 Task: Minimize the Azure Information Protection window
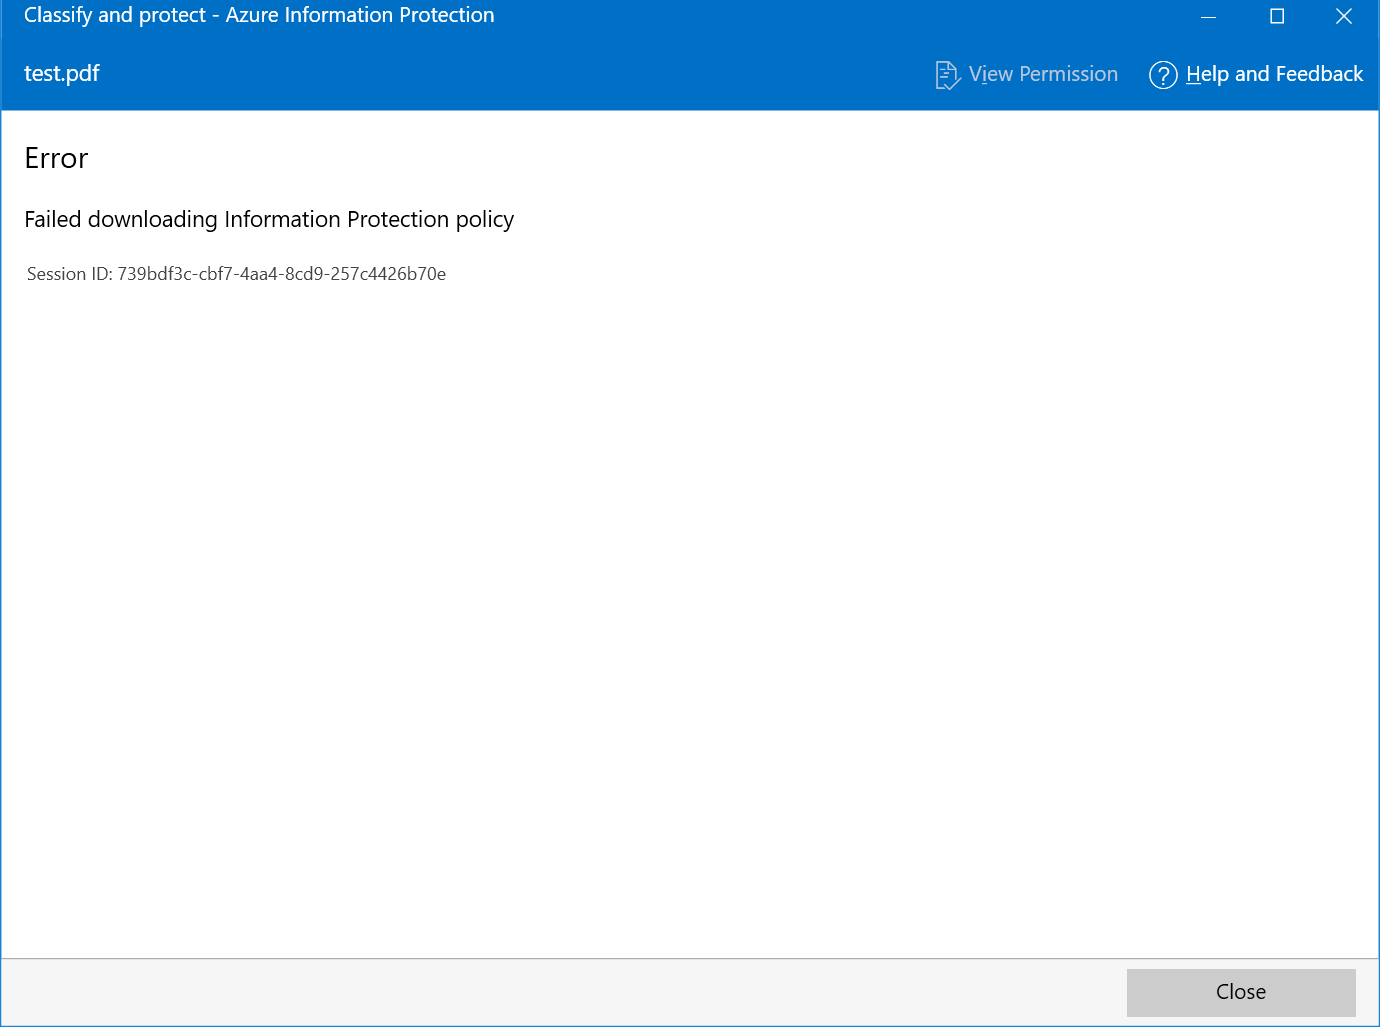(x=1209, y=16)
